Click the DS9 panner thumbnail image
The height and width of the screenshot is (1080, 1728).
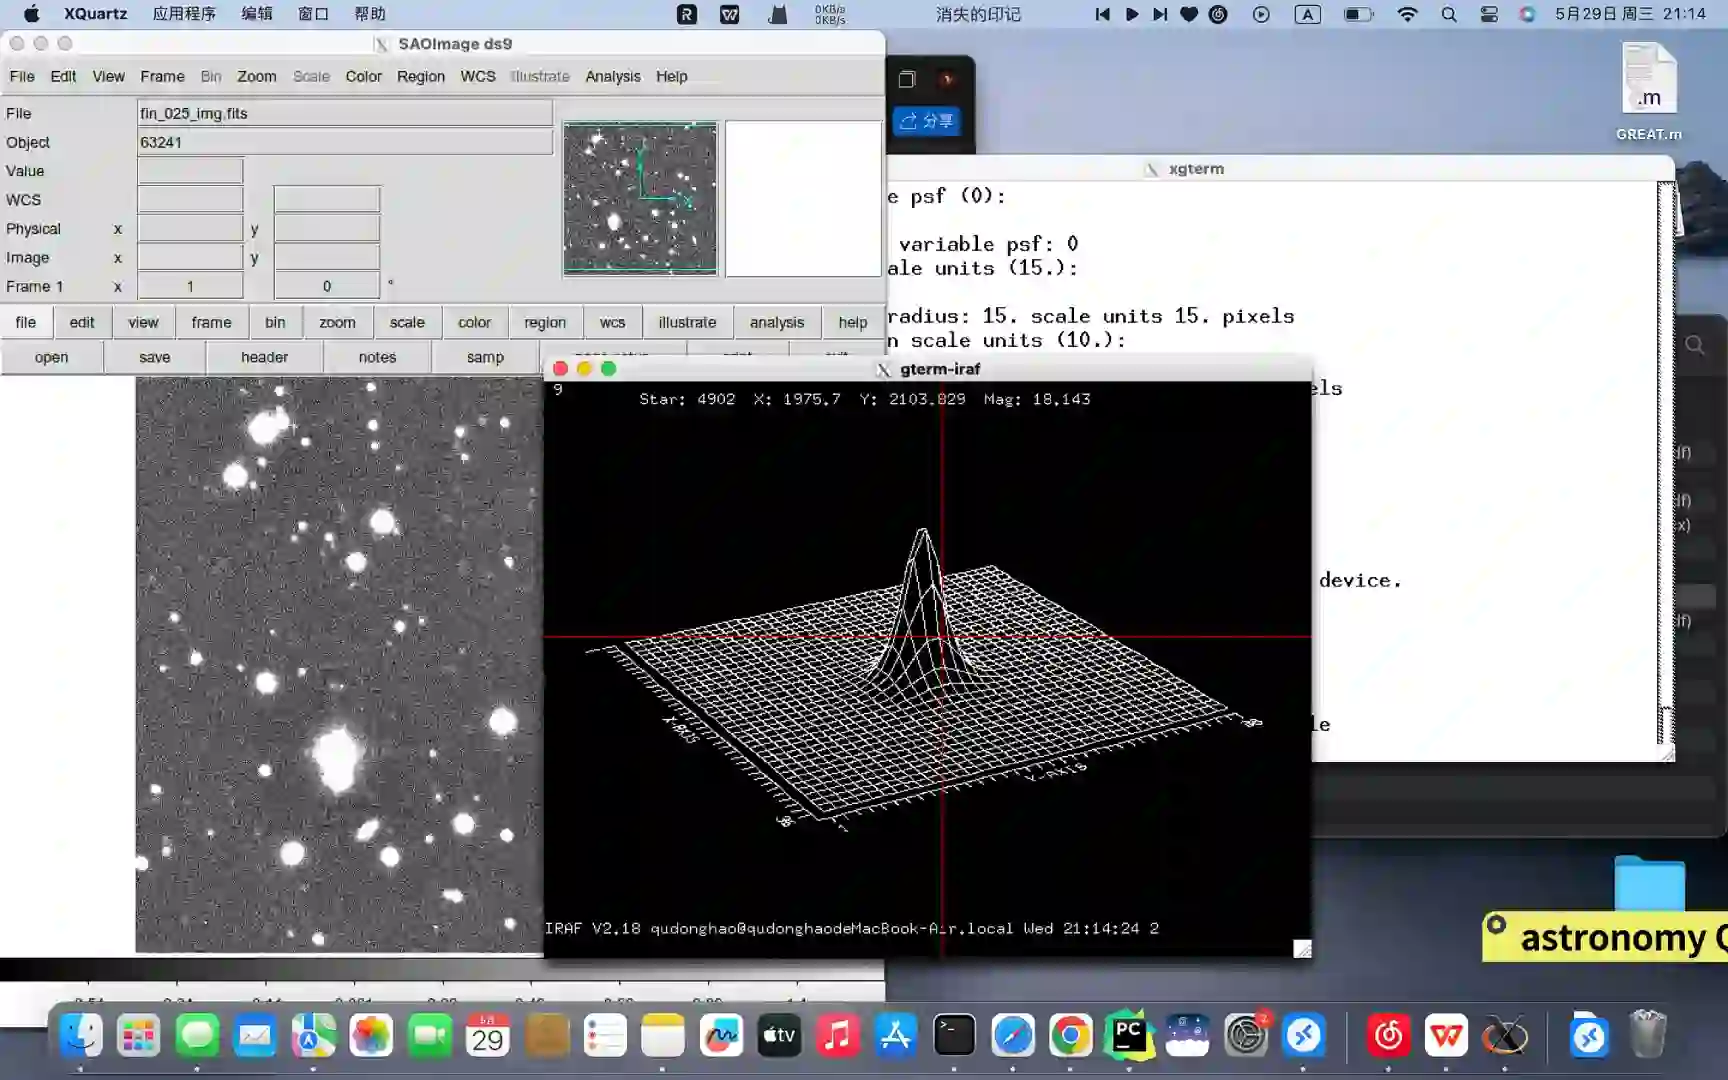coord(640,198)
